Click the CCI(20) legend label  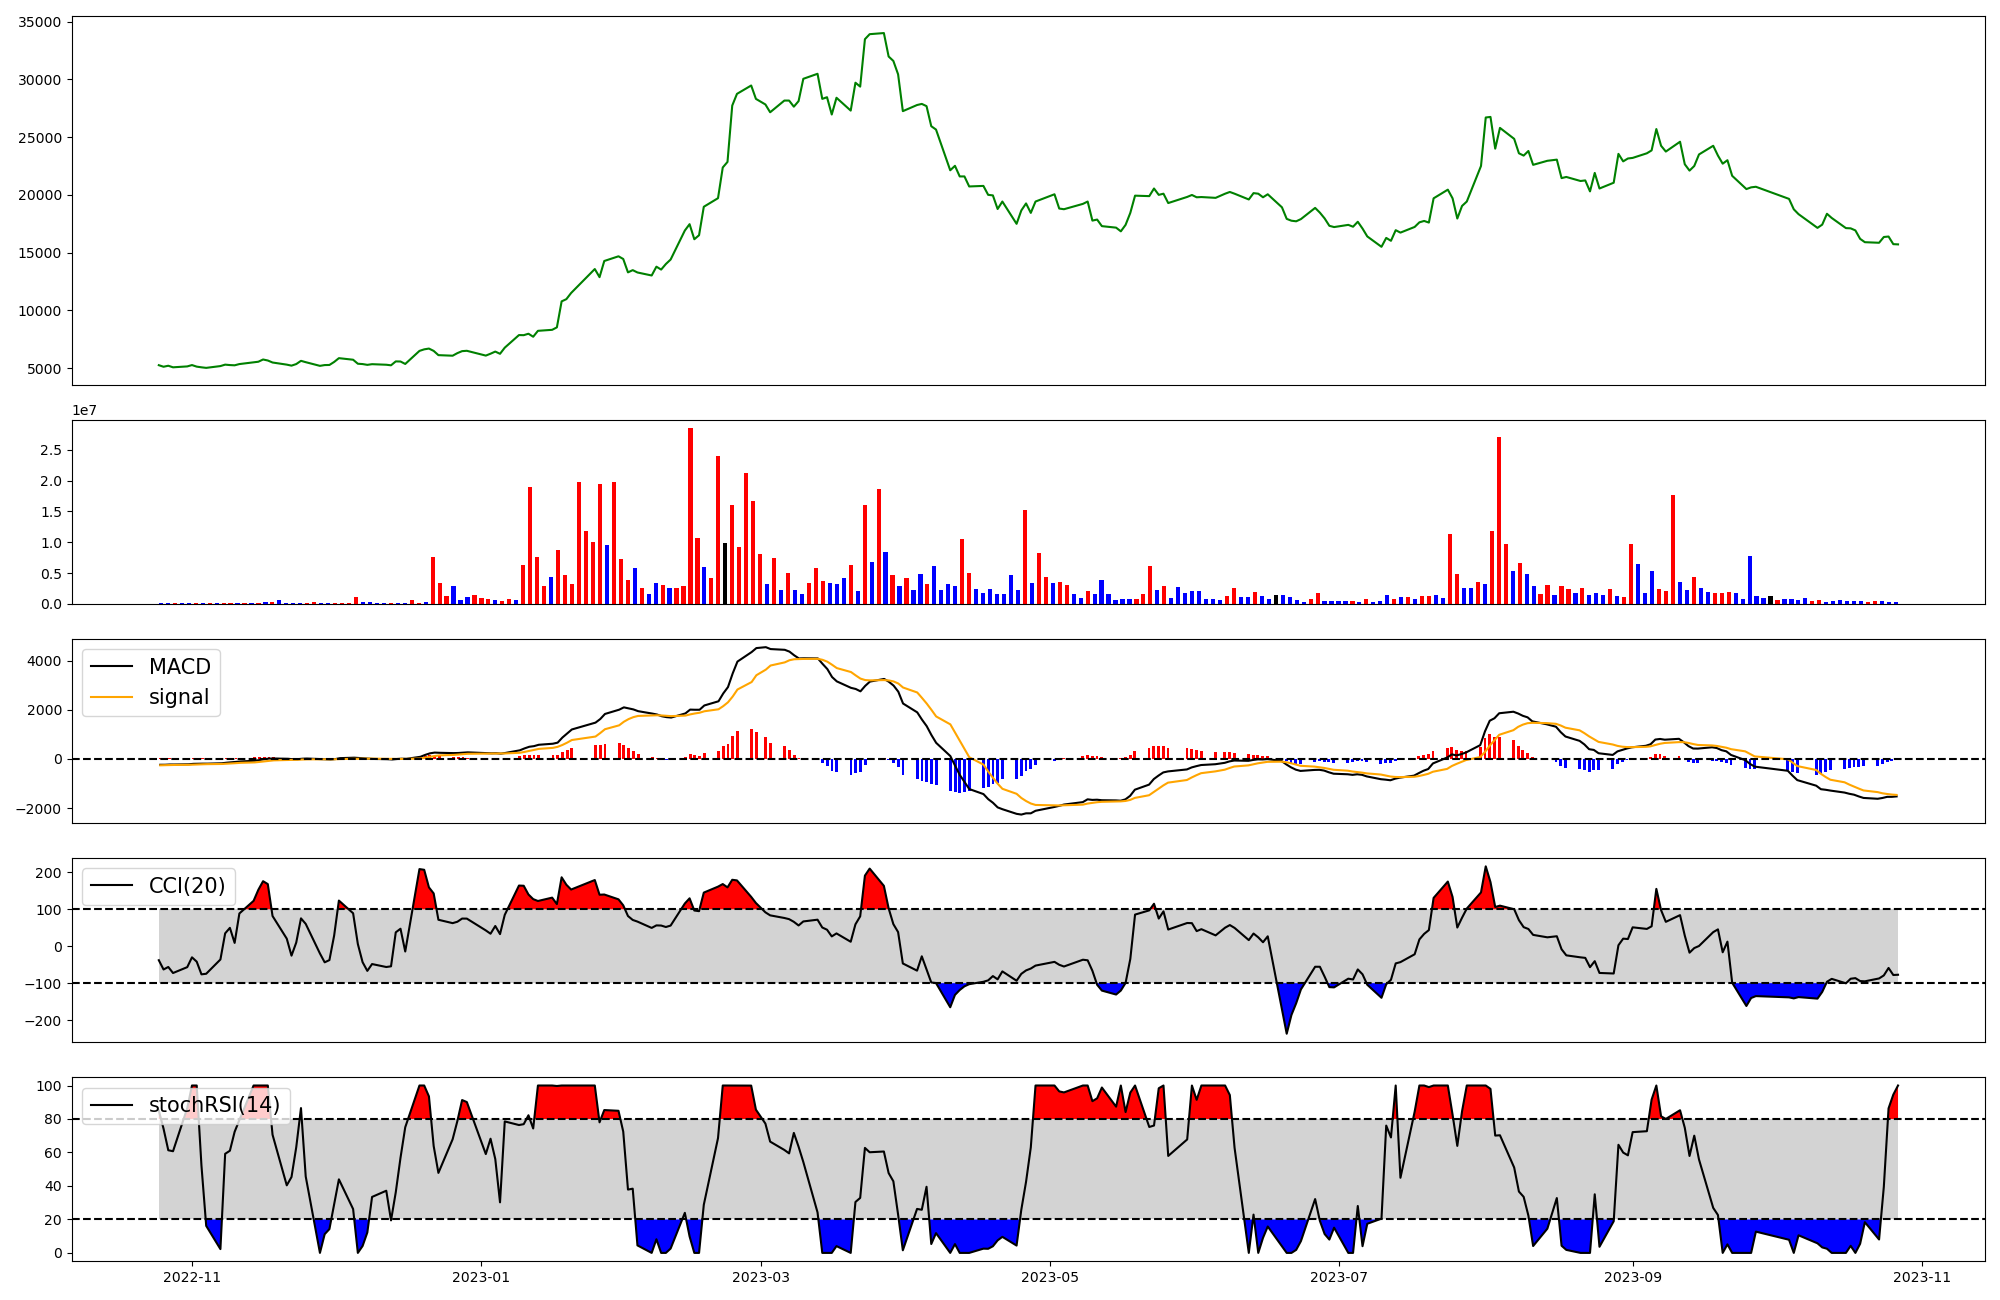(186, 886)
